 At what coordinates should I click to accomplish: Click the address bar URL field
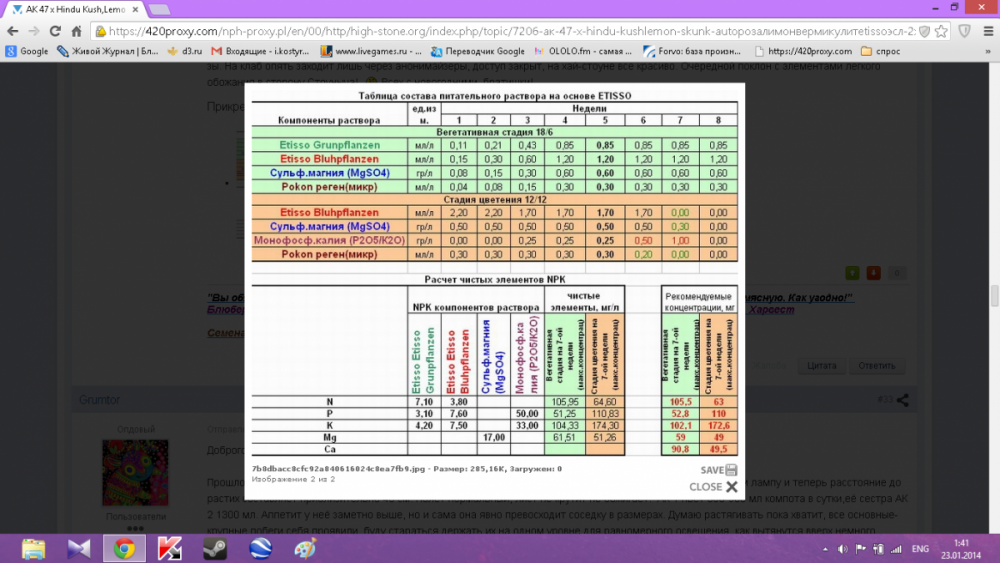[510, 31]
